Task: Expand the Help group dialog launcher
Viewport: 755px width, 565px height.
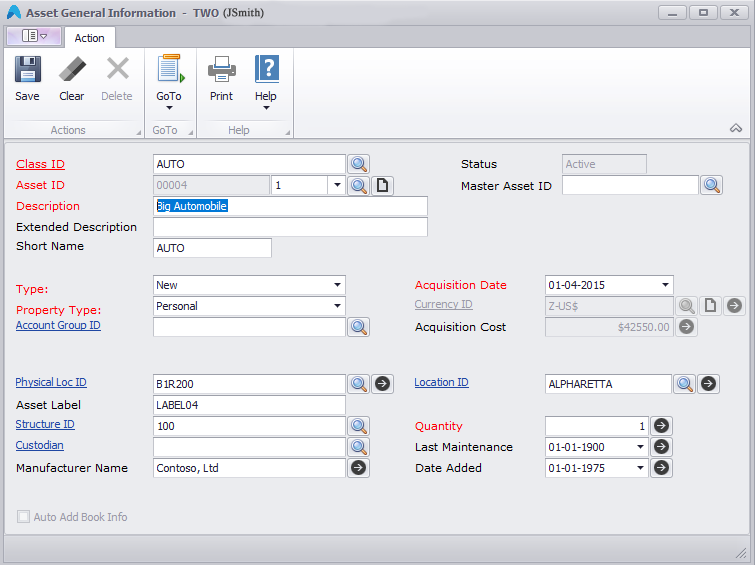Action: coord(287,132)
